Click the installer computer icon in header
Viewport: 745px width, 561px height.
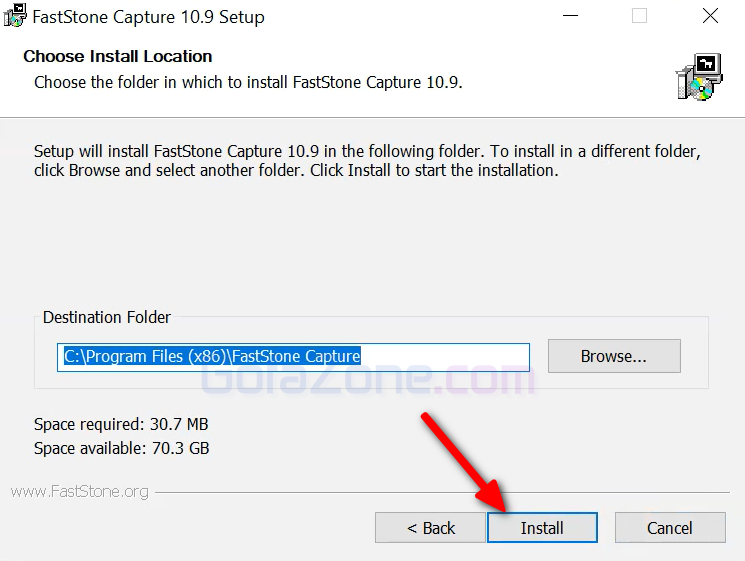tap(698, 76)
